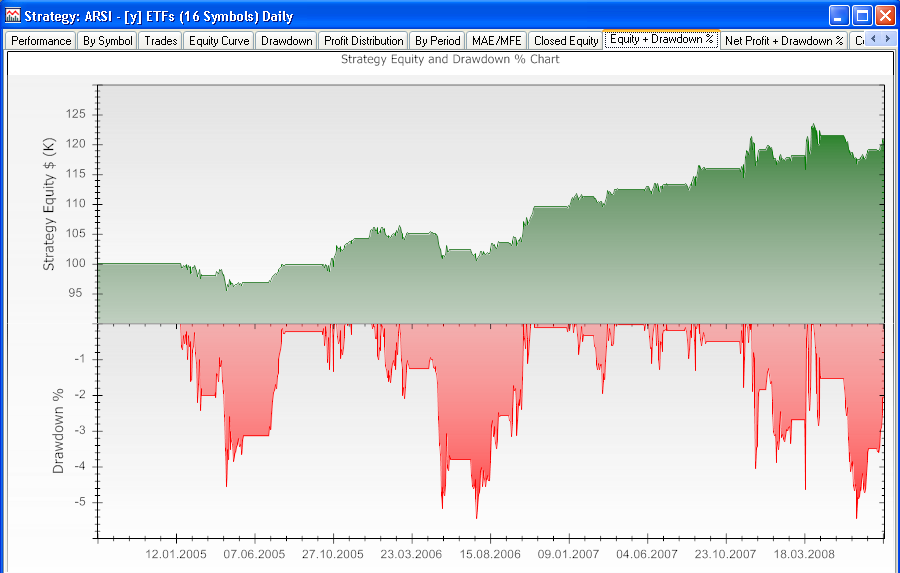Show the Drawdown tab
This screenshot has width=900, height=573.
286,41
